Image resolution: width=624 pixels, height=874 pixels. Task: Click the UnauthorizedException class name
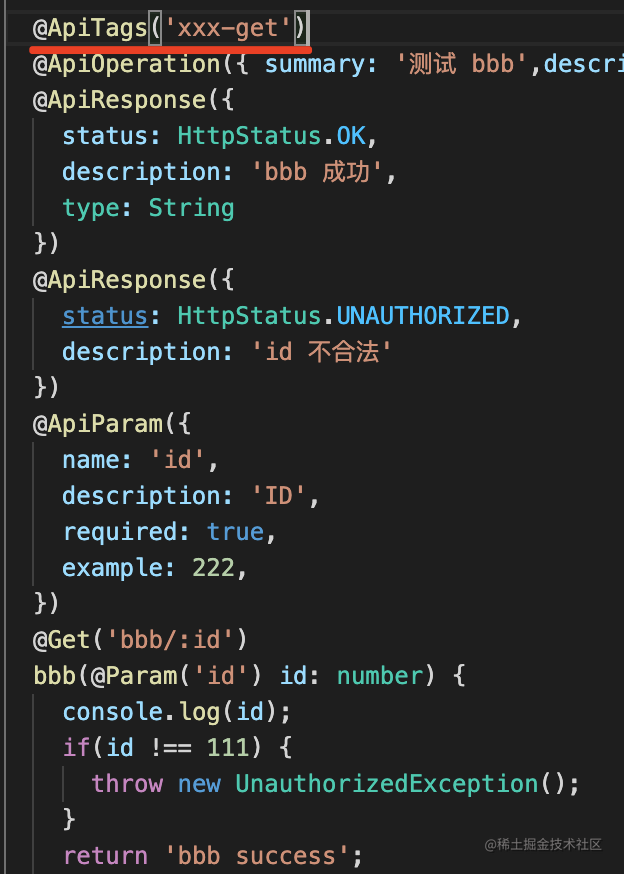pyautogui.click(x=387, y=783)
